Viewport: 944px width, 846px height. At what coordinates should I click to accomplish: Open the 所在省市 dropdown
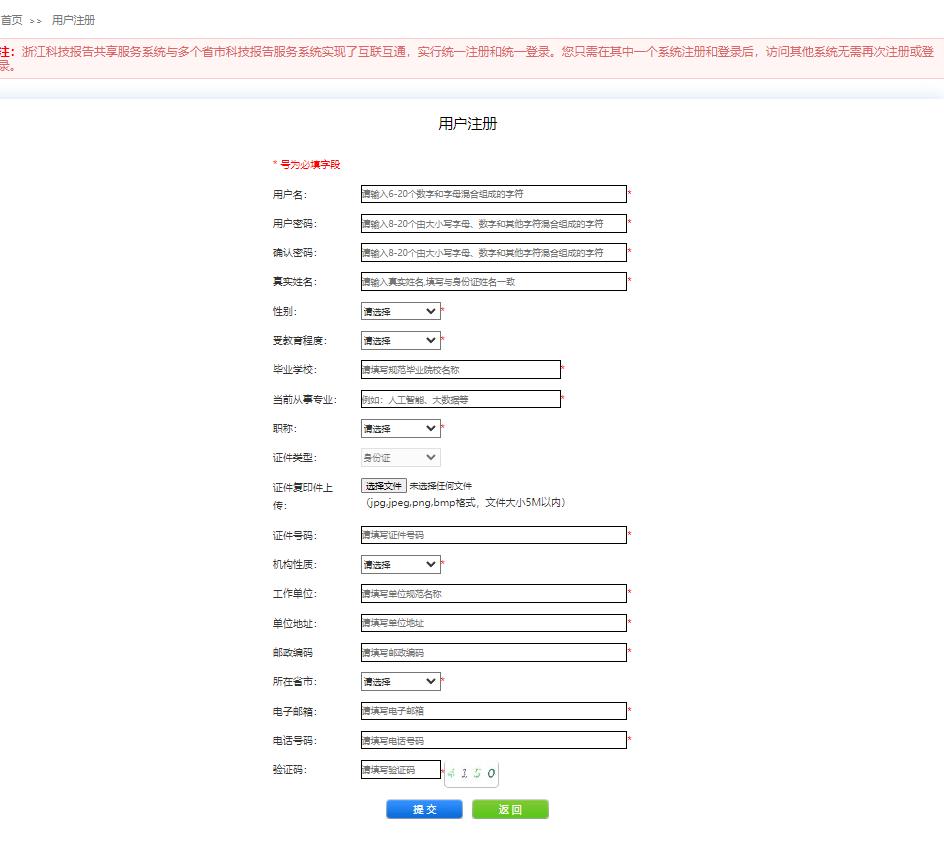[400, 682]
